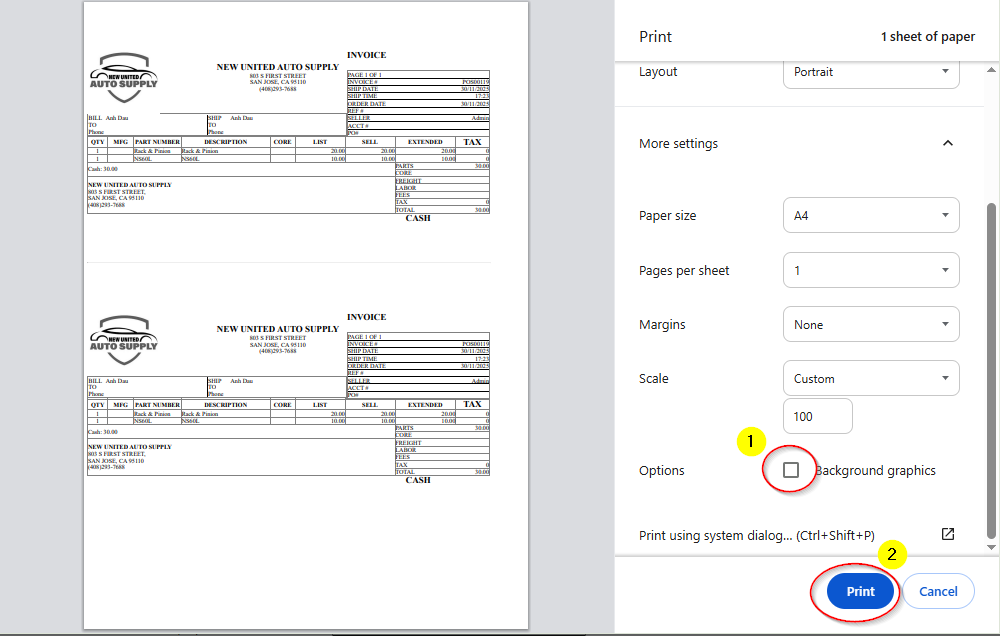Open the Scale dropdown set to Custom
The height and width of the screenshot is (636, 1000).
pyautogui.click(x=870, y=378)
